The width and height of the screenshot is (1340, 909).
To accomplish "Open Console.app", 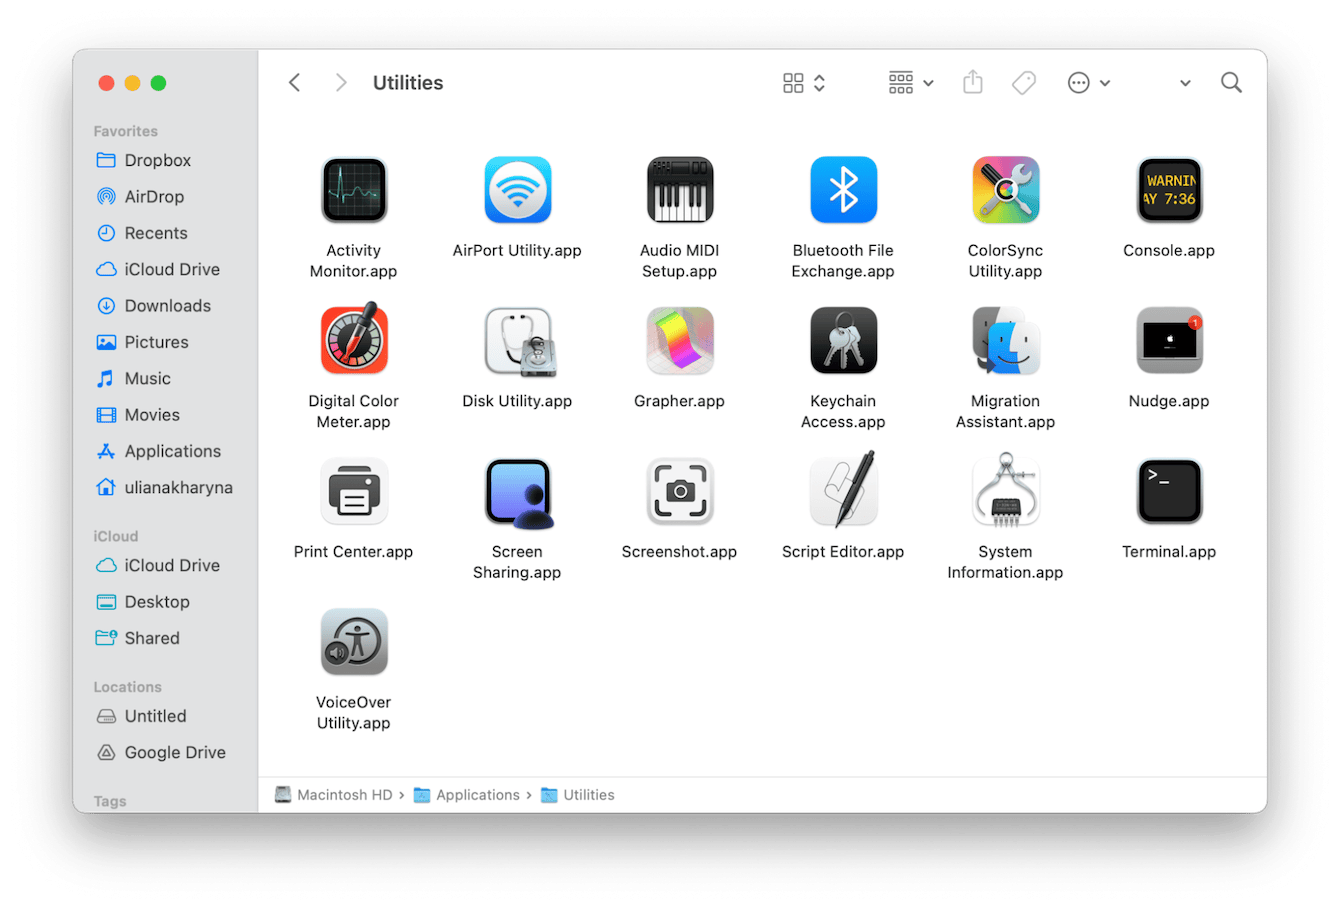I will click(1168, 190).
